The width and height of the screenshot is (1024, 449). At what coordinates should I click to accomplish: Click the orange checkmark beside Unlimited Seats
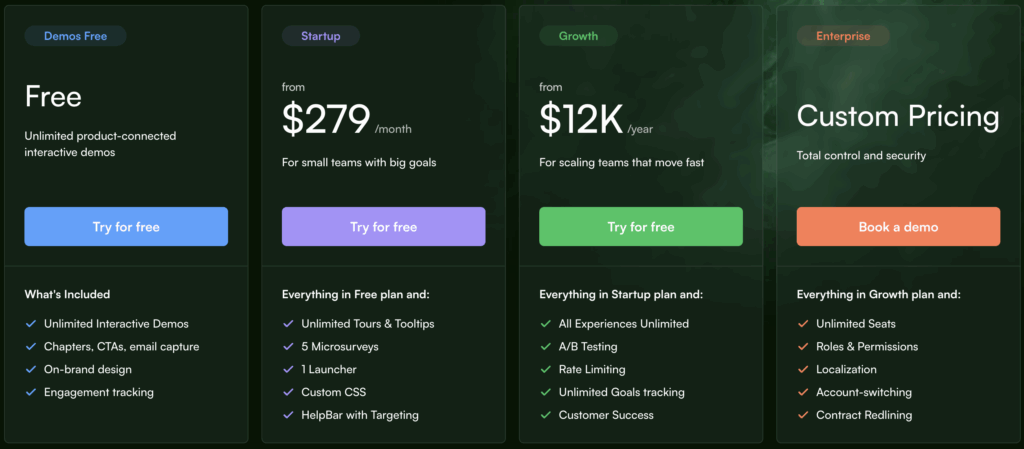pyautogui.click(x=802, y=324)
